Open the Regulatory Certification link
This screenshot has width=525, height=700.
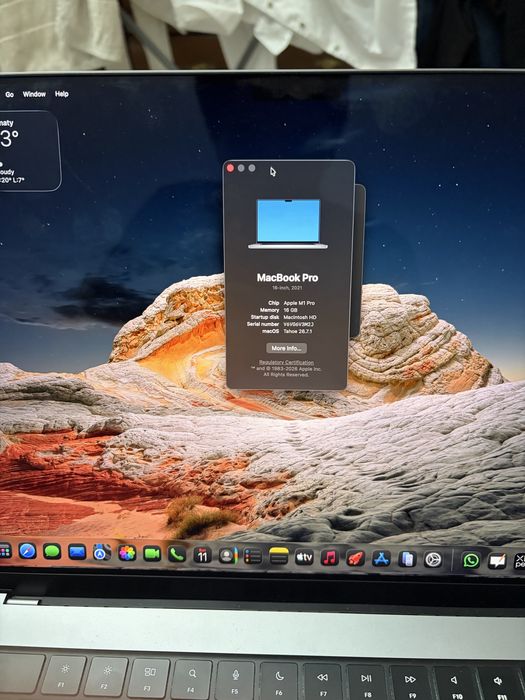(x=287, y=362)
